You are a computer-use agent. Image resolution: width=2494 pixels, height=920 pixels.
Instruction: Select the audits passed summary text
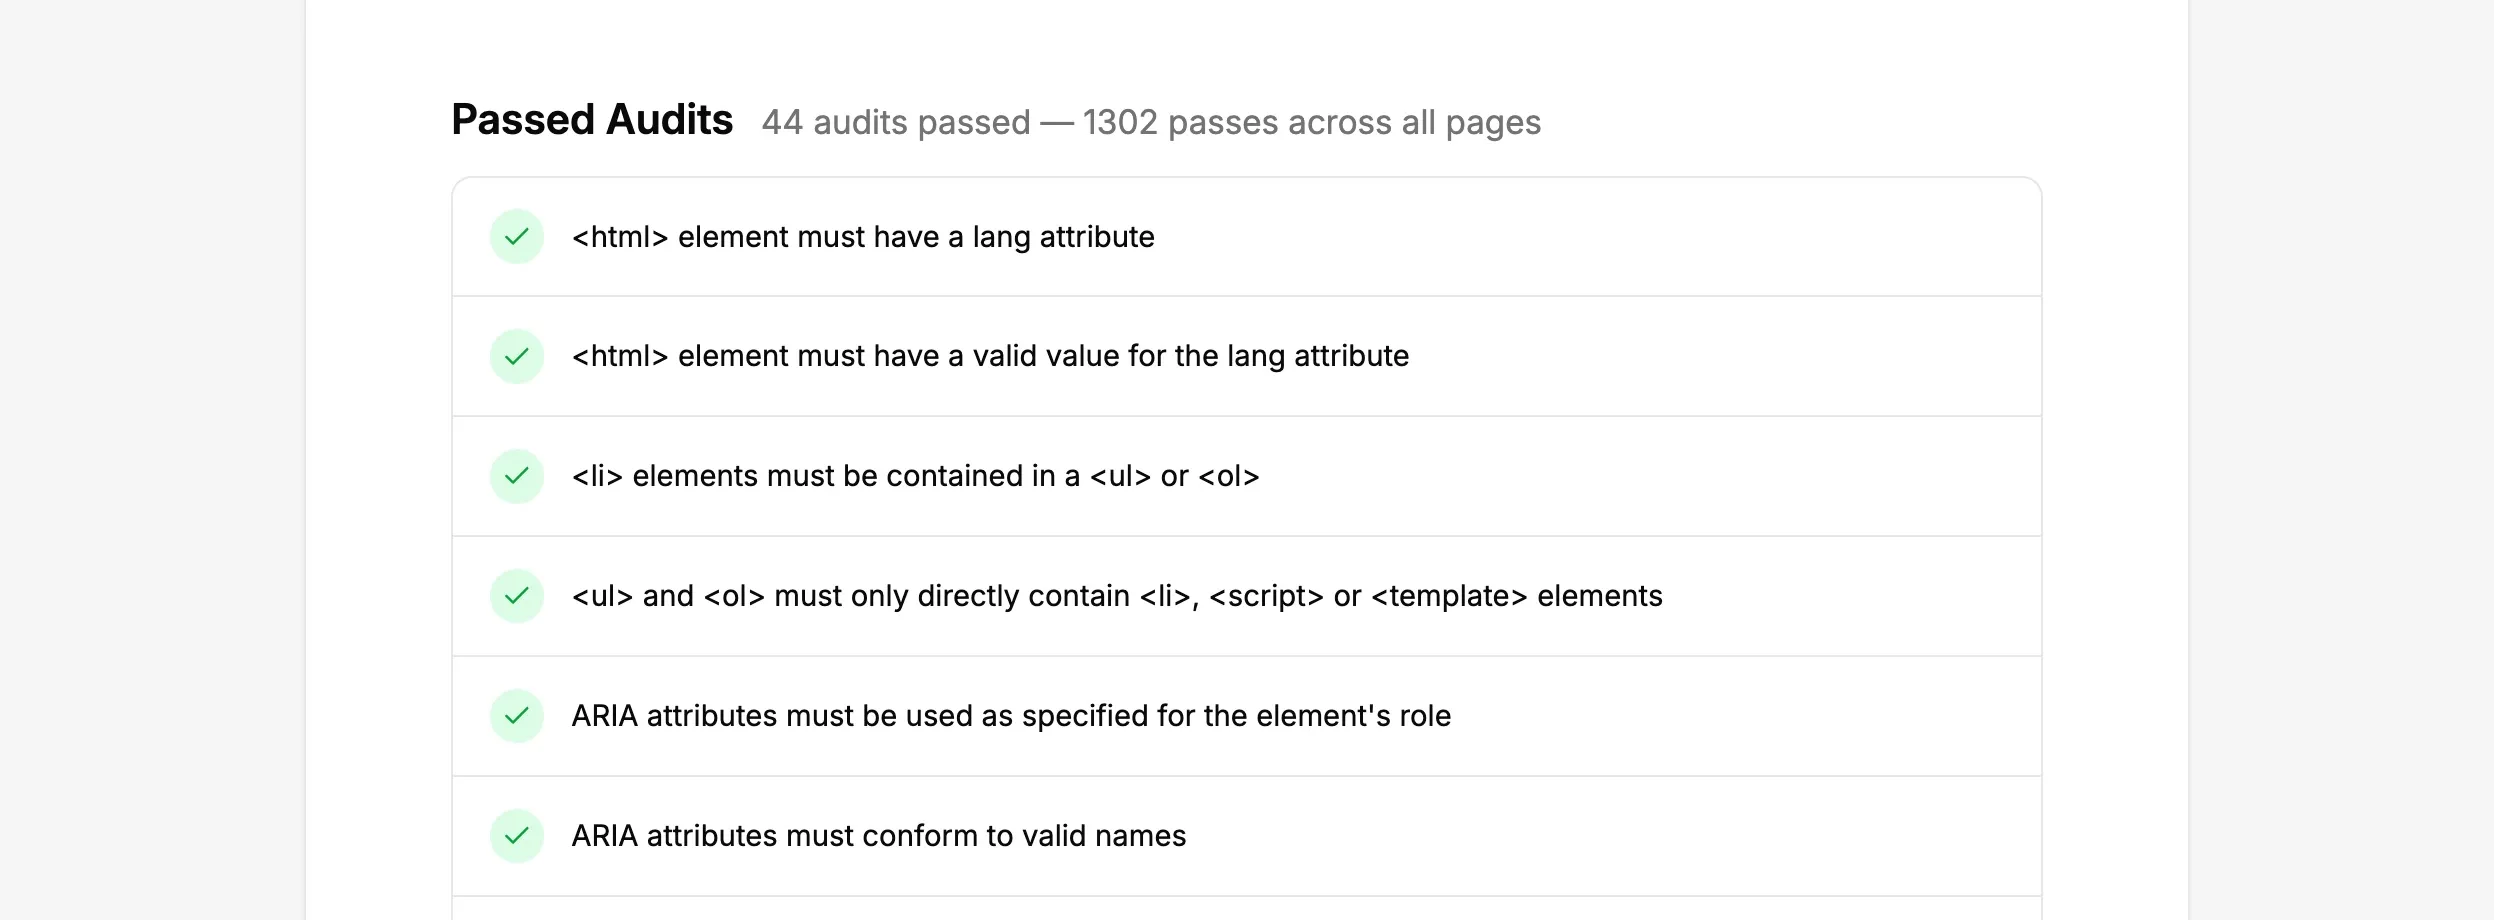[1152, 122]
